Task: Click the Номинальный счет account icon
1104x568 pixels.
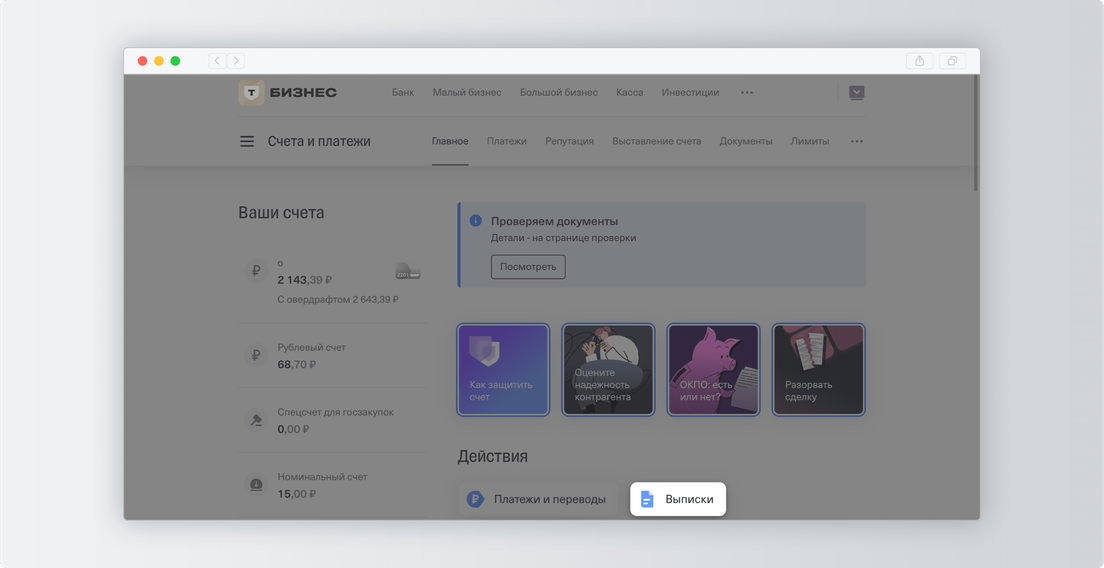Action: pyautogui.click(x=256, y=485)
